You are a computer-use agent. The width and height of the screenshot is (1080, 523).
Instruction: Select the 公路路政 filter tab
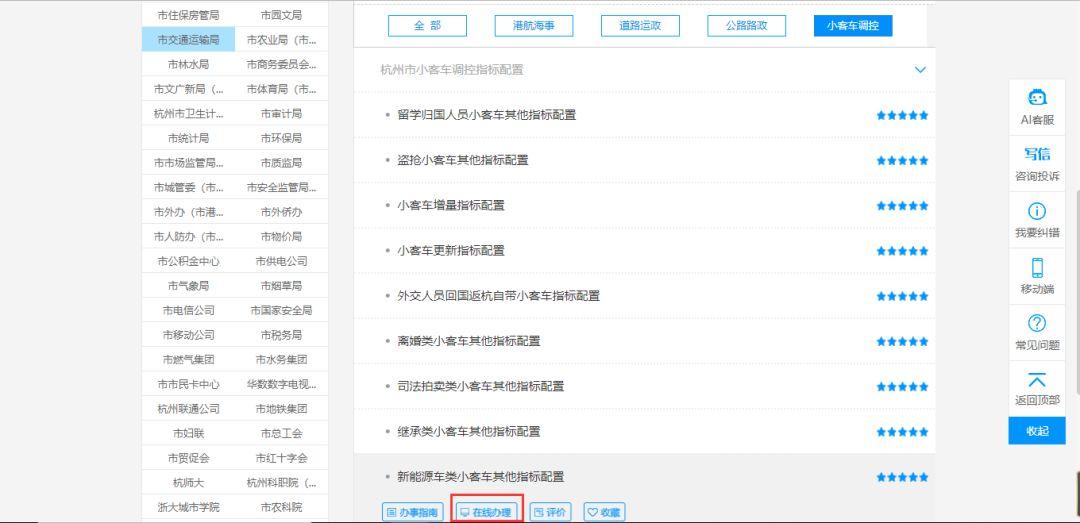747,26
